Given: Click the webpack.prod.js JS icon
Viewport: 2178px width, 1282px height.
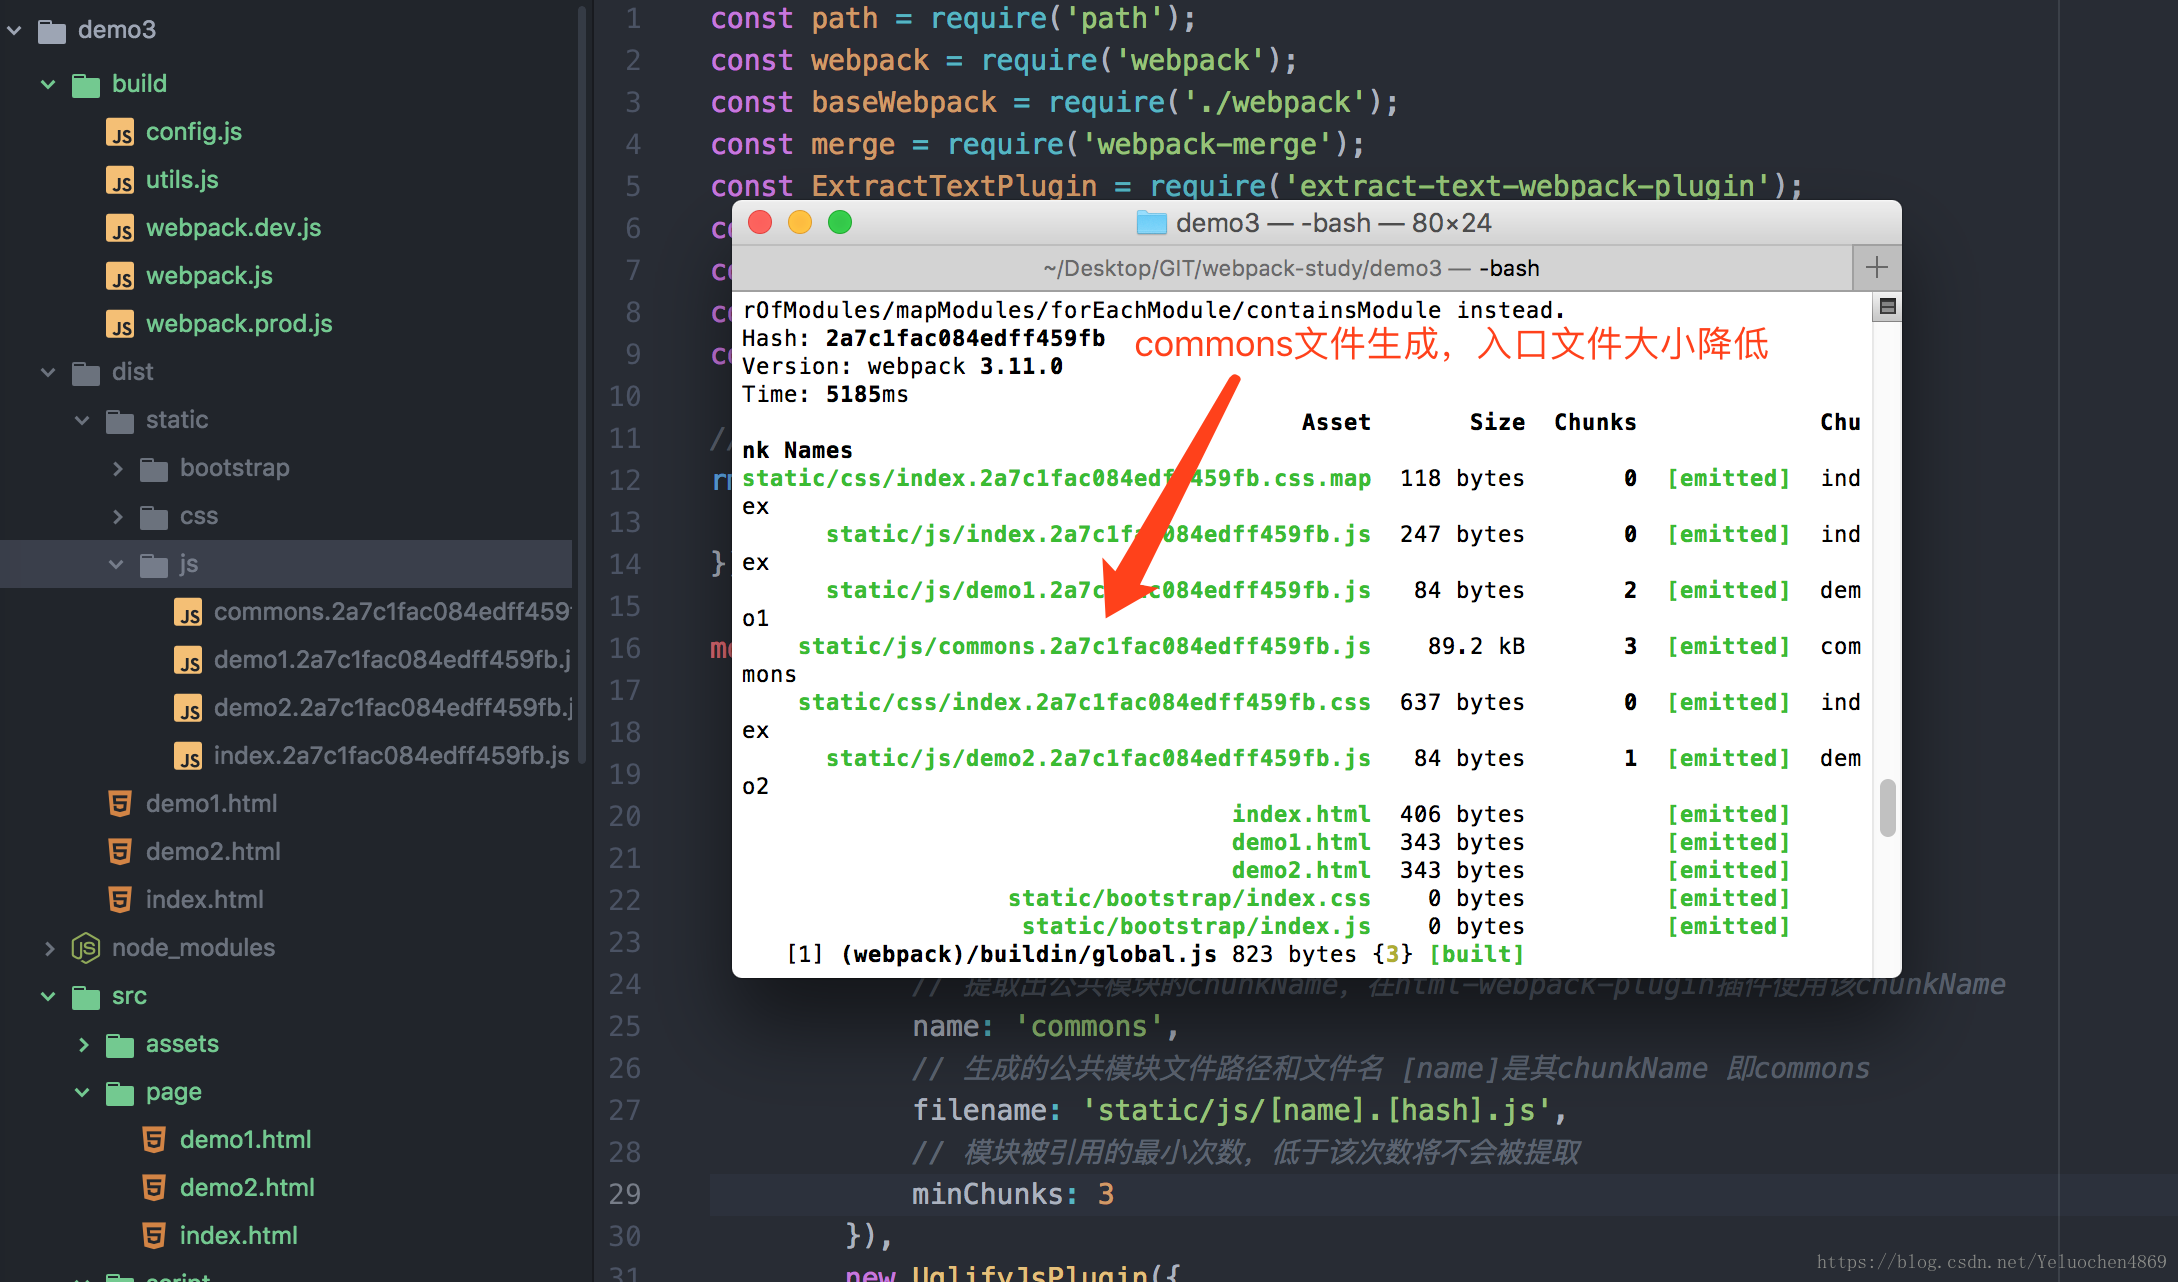Looking at the screenshot, I should coord(120,324).
